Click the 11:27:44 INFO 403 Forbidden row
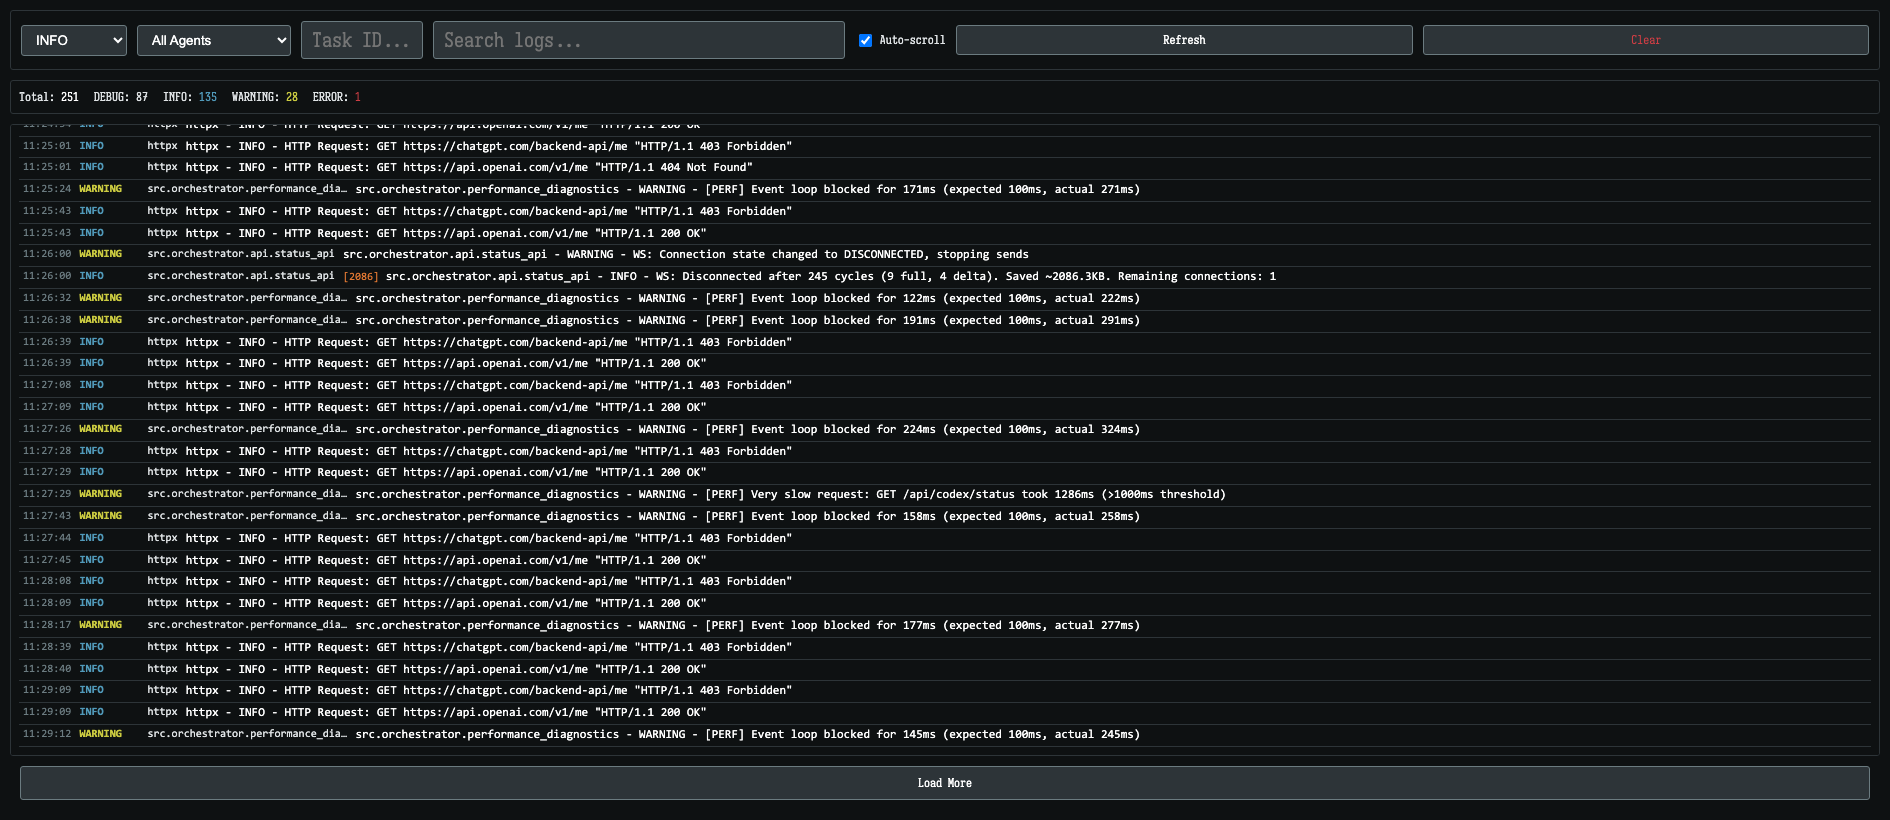This screenshot has width=1890, height=820. coord(945,538)
